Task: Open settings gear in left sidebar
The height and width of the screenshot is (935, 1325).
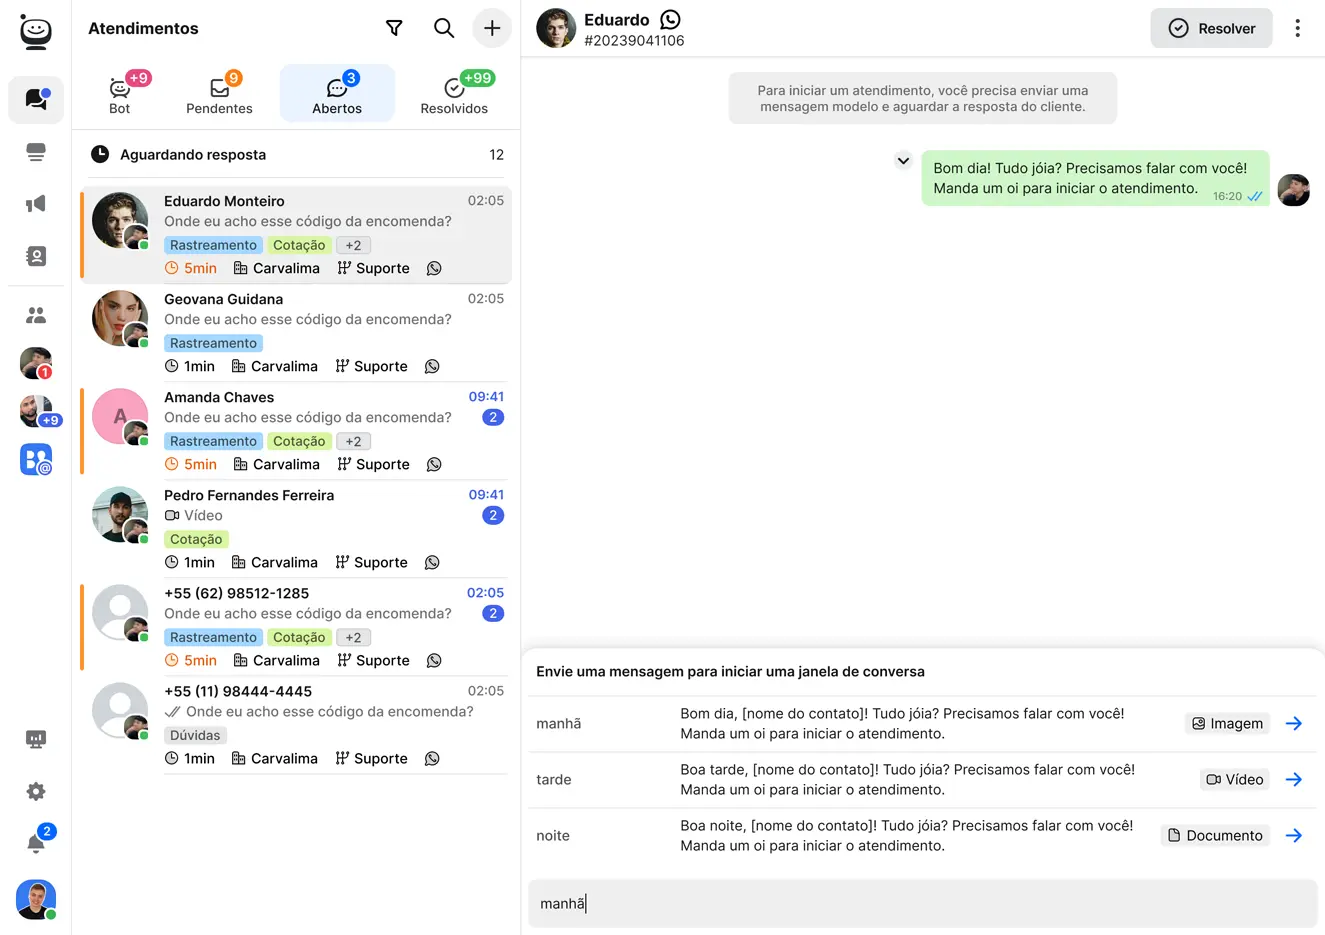Action: point(36,791)
